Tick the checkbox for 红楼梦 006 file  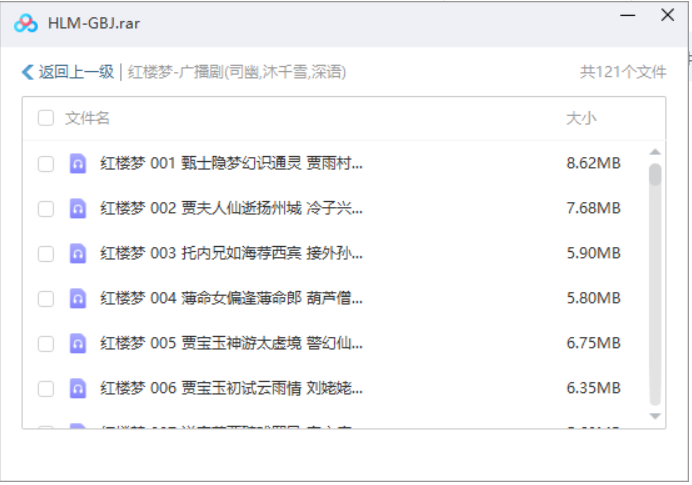(x=46, y=389)
